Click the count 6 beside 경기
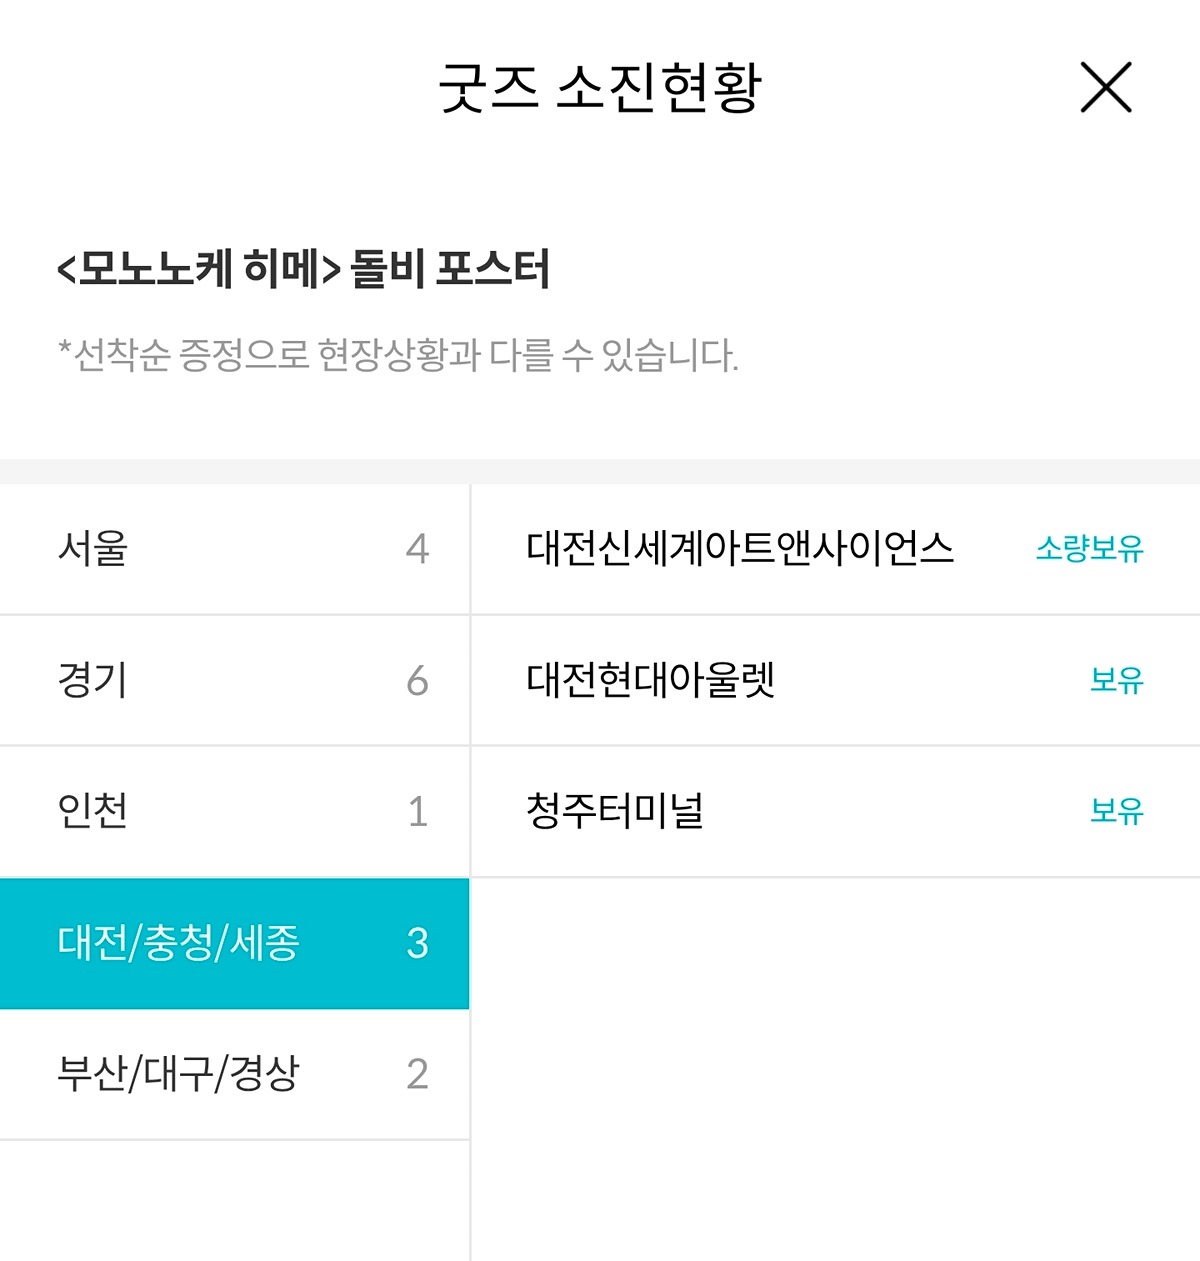This screenshot has height=1261, width=1200. [x=417, y=681]
